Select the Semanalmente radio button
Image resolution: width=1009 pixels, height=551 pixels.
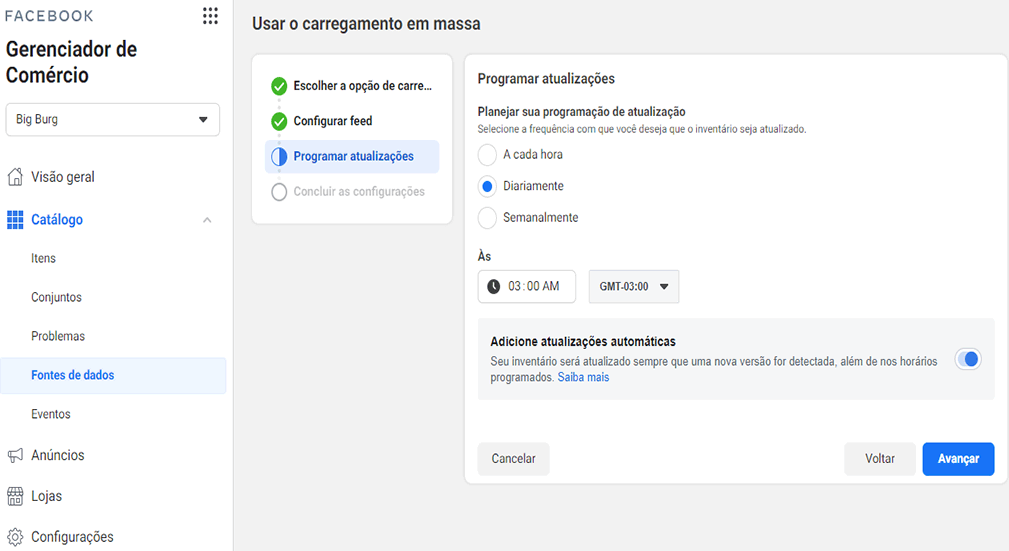coord(487,218)
